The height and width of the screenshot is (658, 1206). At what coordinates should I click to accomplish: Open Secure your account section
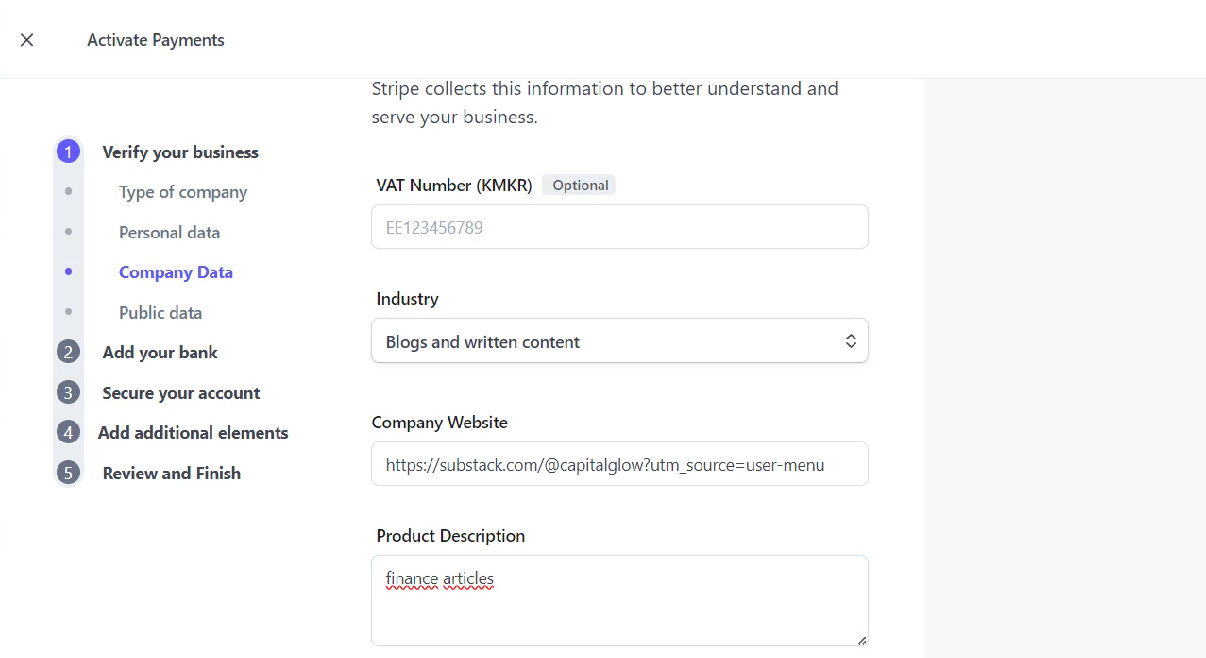pos(181,393)
